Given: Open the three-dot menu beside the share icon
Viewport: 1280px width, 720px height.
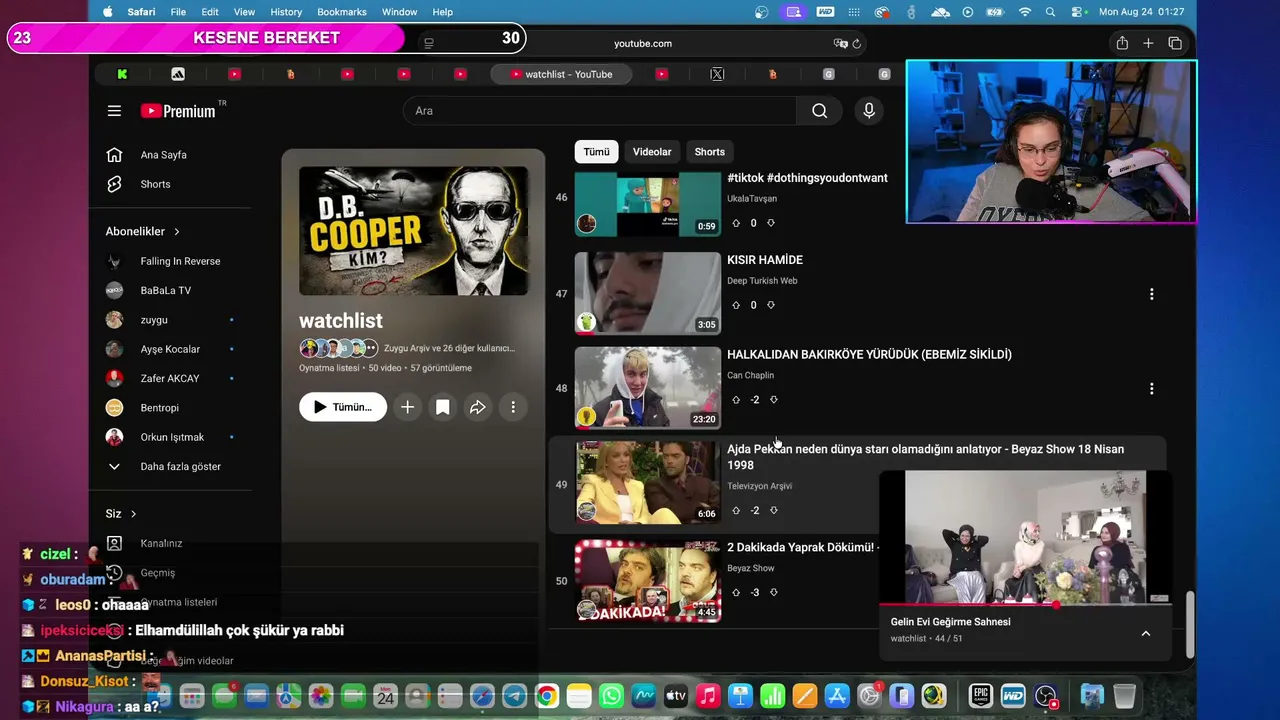Looking at the screenshot, I should click(x=513, y=407).
